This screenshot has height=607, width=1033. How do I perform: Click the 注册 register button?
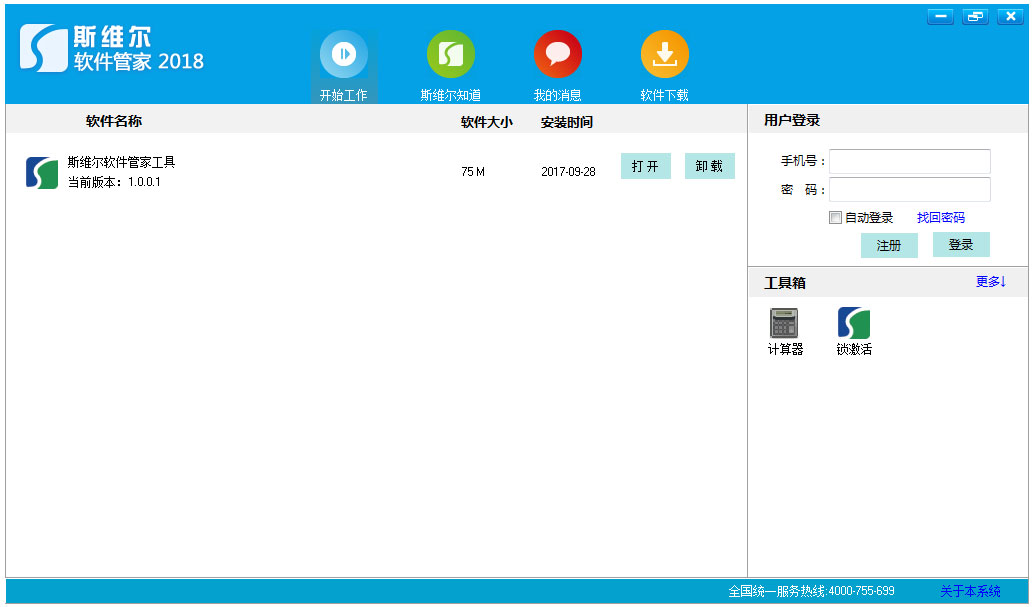889,245
